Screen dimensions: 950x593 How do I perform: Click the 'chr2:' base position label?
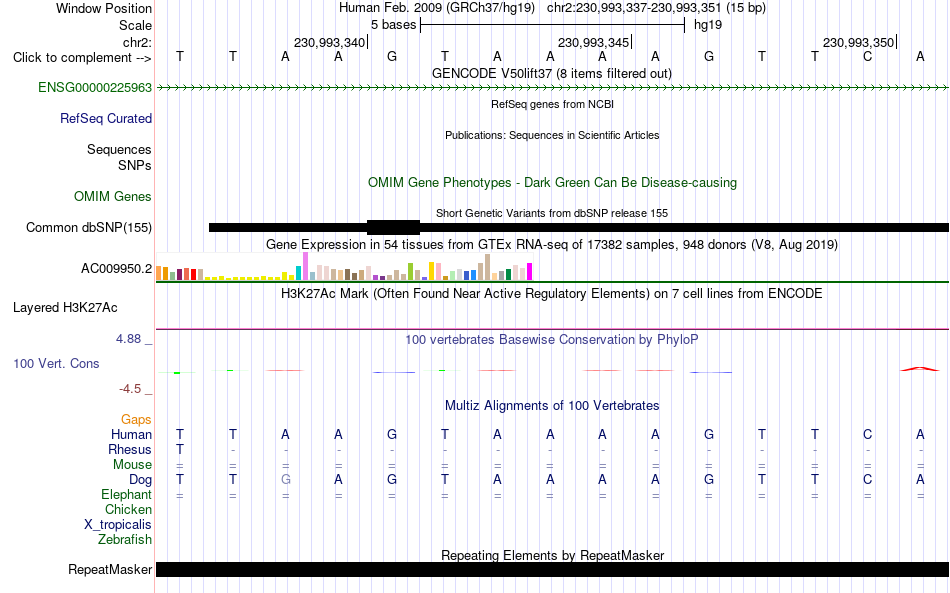(137, 42)
